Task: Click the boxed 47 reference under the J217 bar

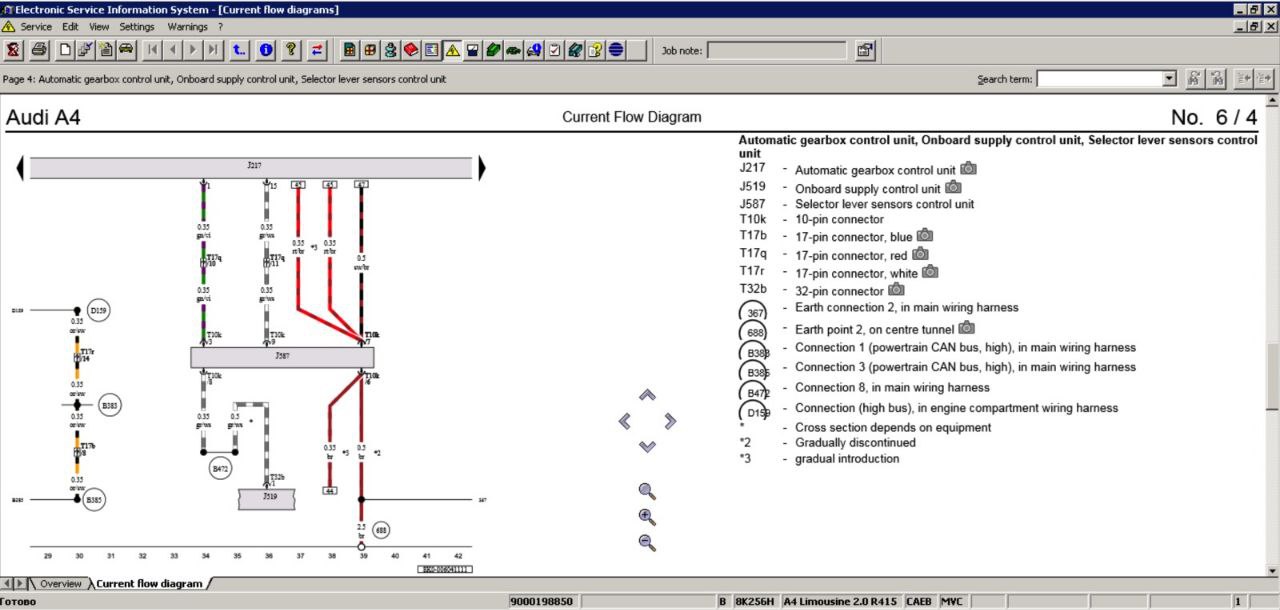Action: click(361, 184)
